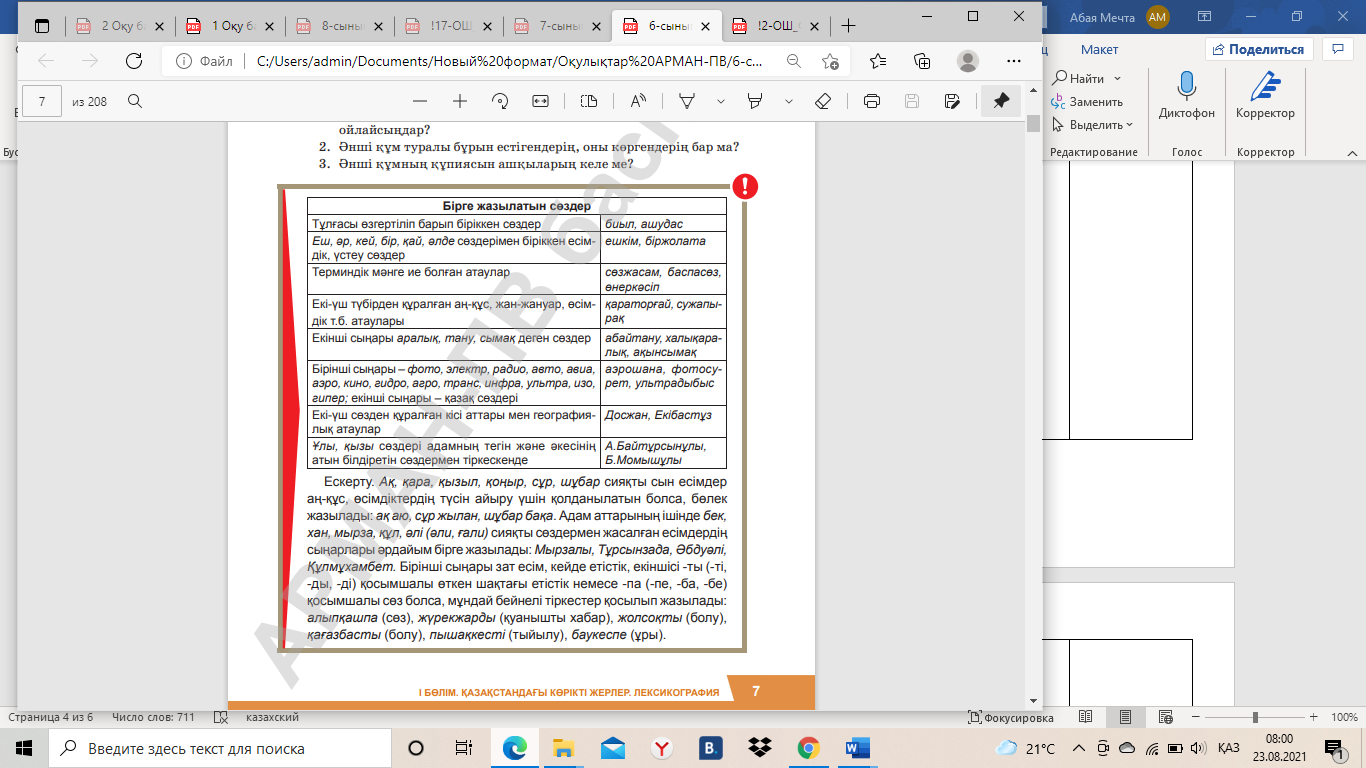Image resolution: width=1366 pixels, height=768 pixels.
Task: Click the PDF page number field
Action: coord(42,101)
